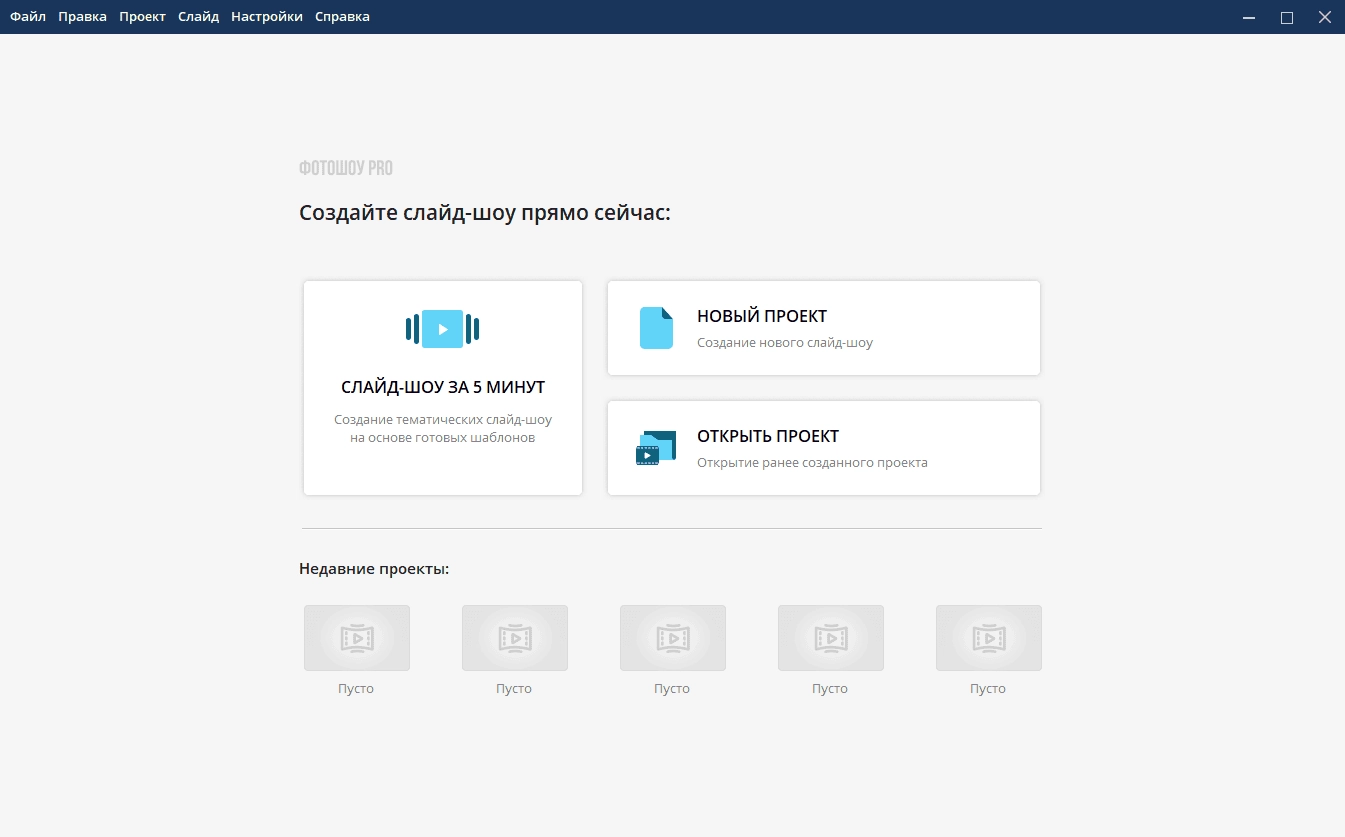Select the third empty recent project thumbnail

tap(673, 638)
